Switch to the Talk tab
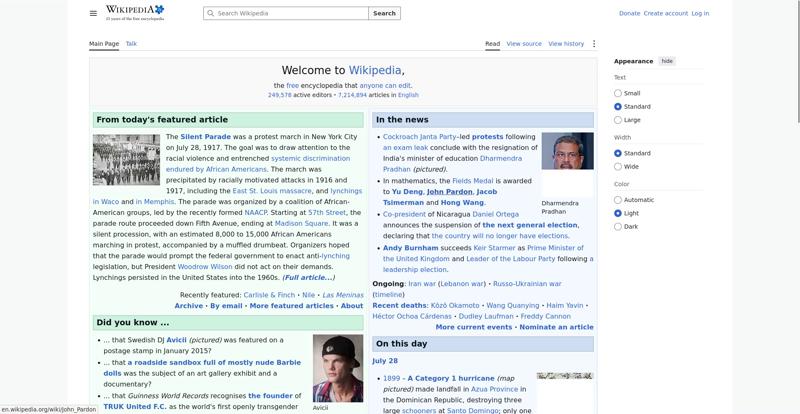The height and width of the screenshot is (414, 800). pyautogui.click(x=131, y=44)
